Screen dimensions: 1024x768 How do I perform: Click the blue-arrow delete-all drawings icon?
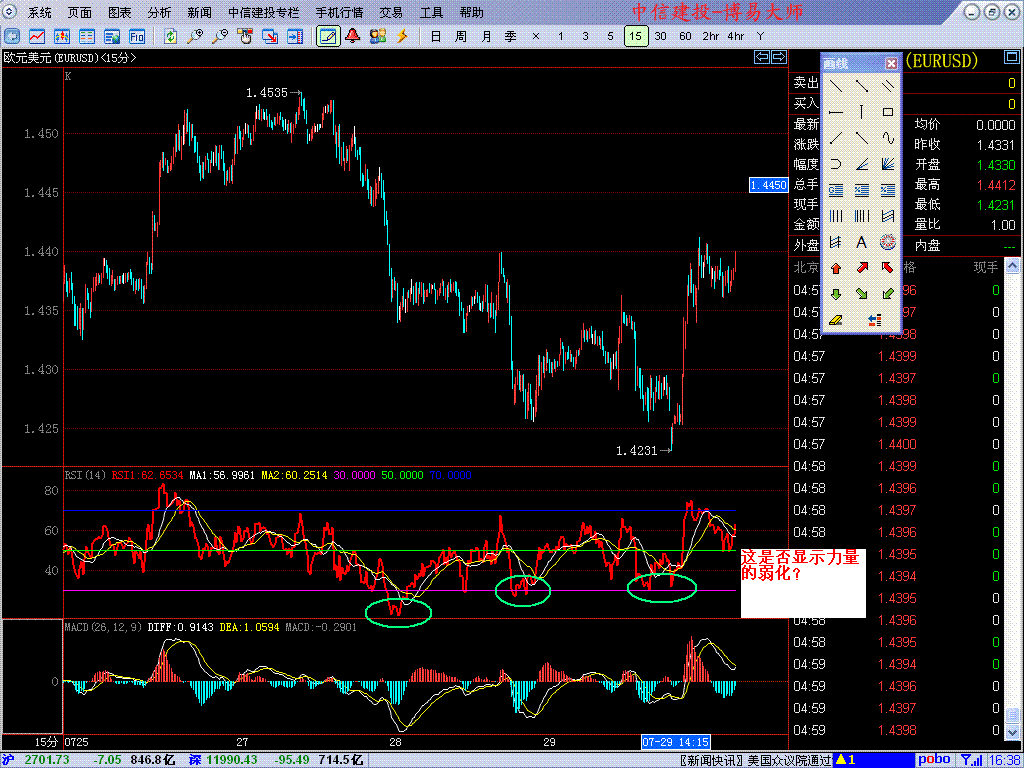(x=875, y=320)
